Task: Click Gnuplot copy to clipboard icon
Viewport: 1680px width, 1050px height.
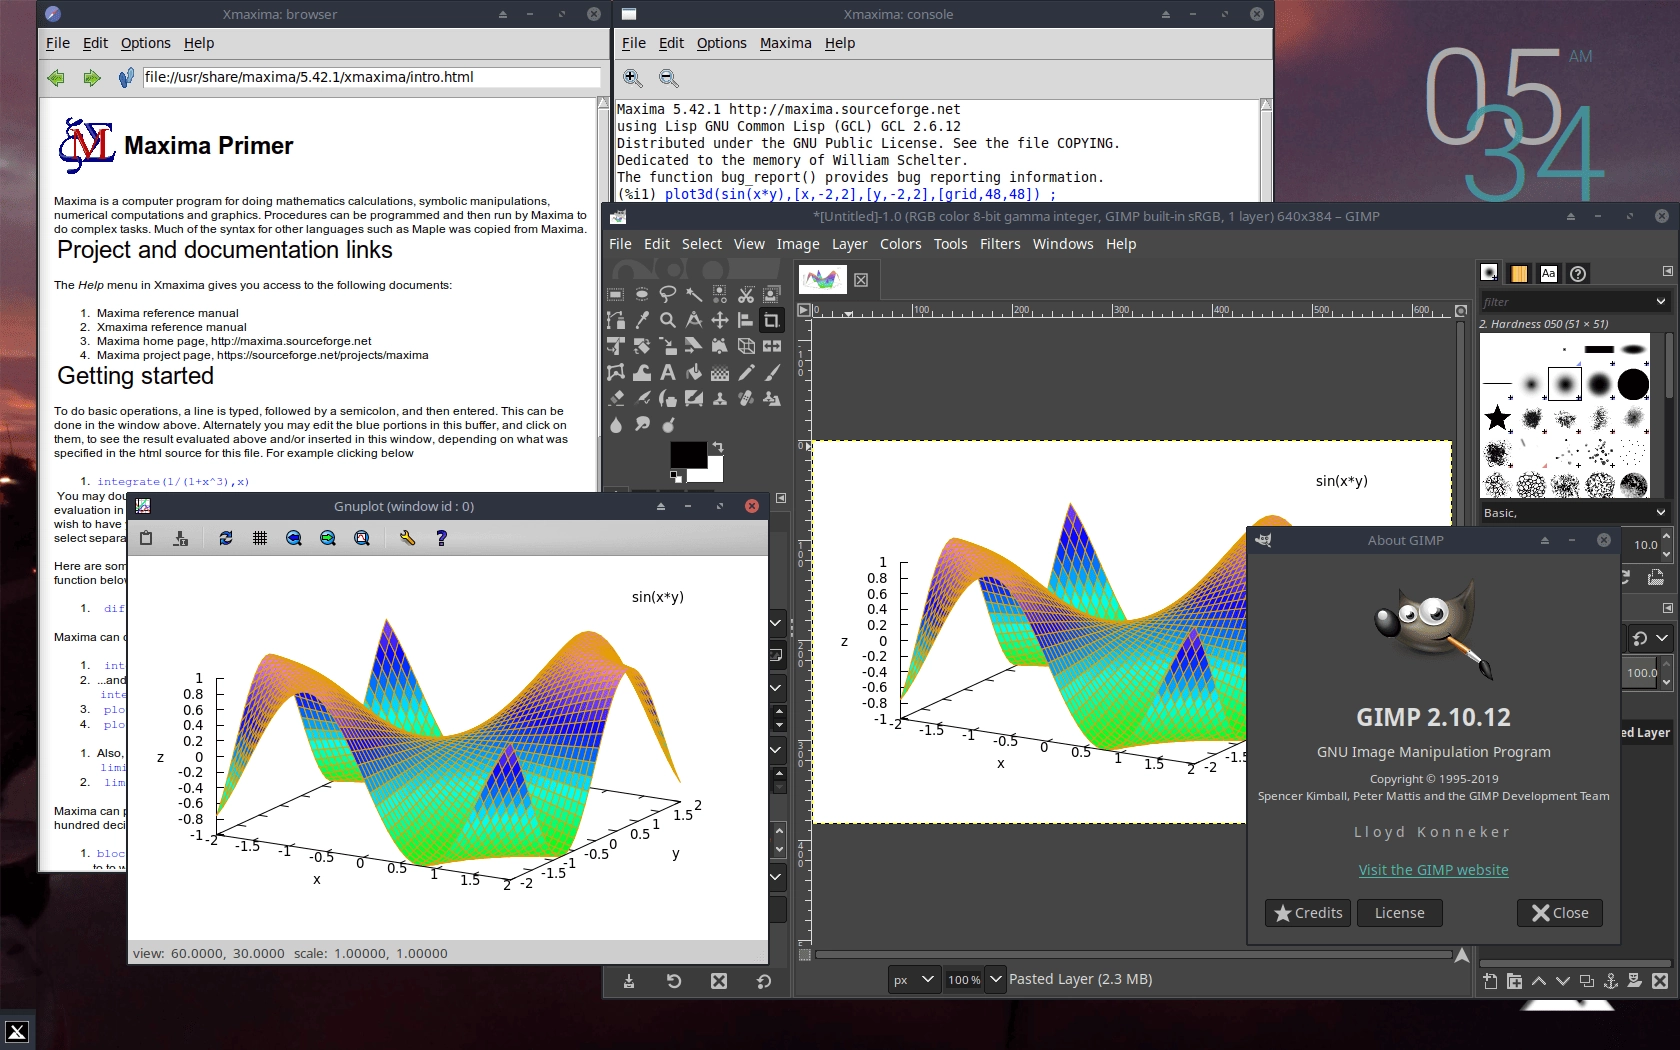Action: click(x=146, y=538)
